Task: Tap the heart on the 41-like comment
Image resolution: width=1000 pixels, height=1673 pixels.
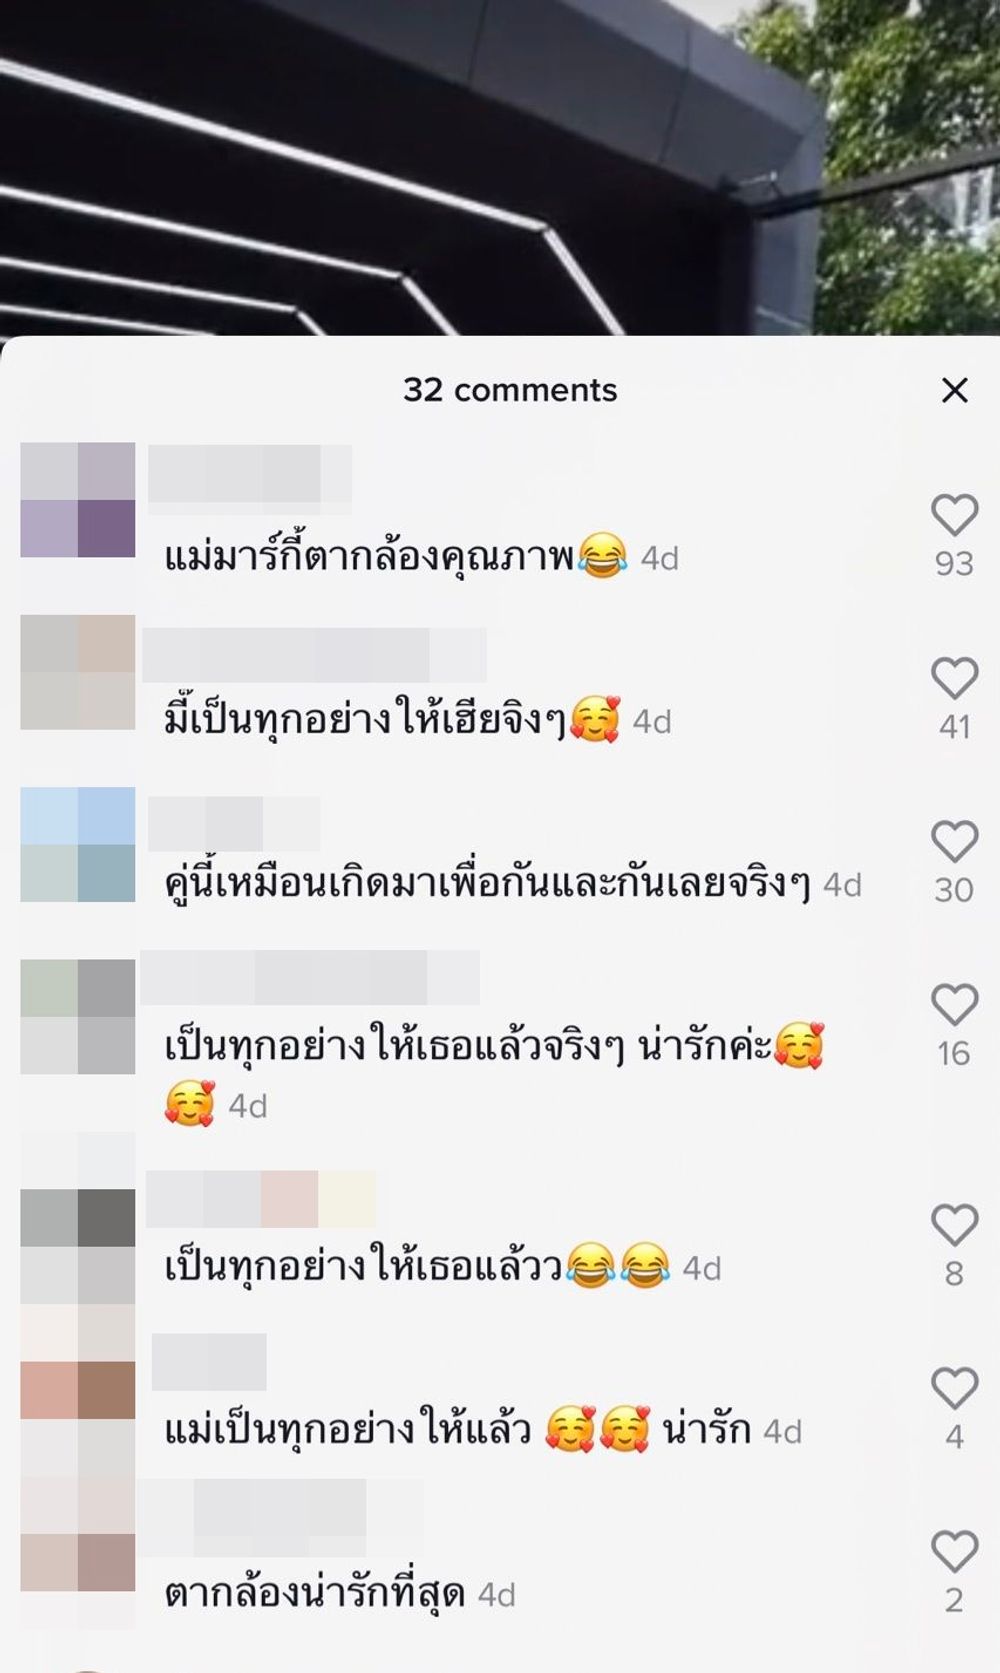Action: [x=954, y=678]
